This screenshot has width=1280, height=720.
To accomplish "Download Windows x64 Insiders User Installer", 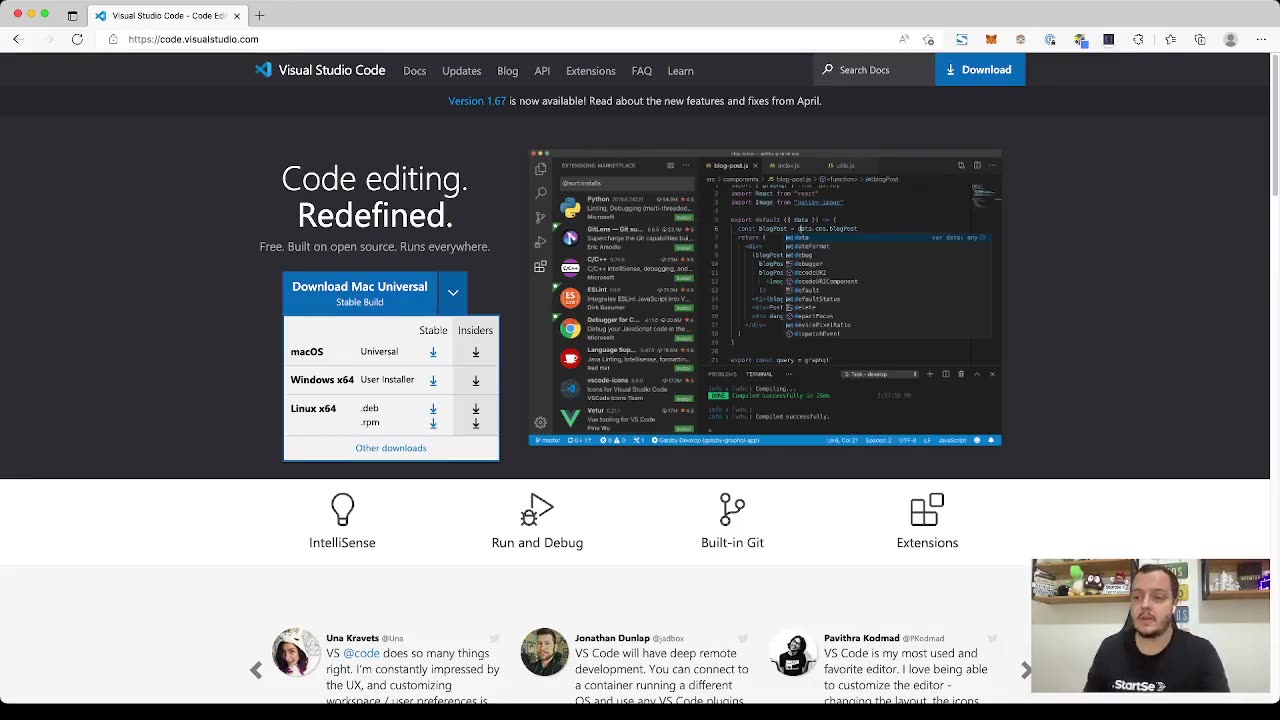I will pos(476,381).
